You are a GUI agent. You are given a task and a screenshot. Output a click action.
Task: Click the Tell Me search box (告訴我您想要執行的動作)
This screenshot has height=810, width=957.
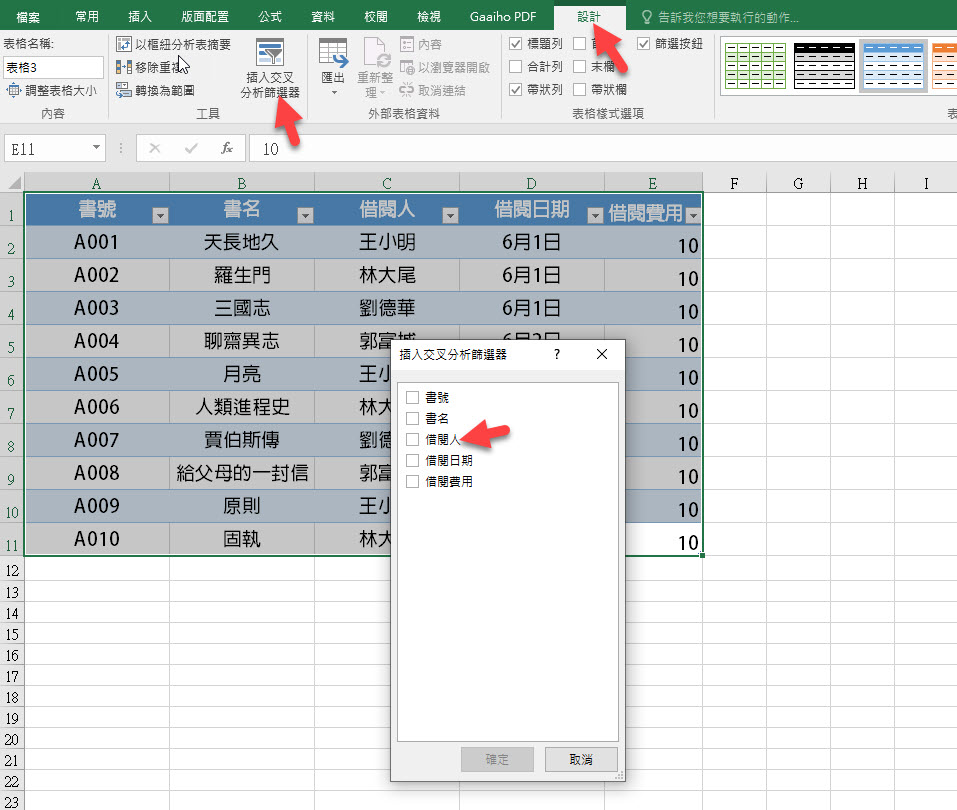tap(730, 17)
